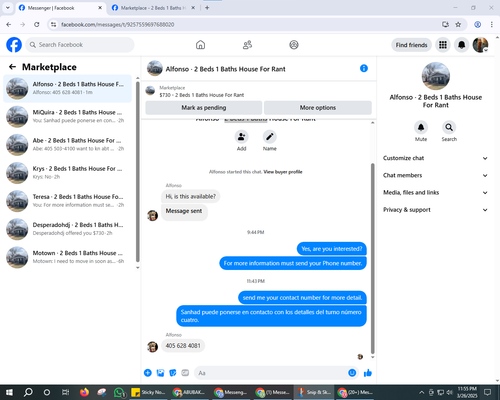Click the Add people icon

pos(241,137)
